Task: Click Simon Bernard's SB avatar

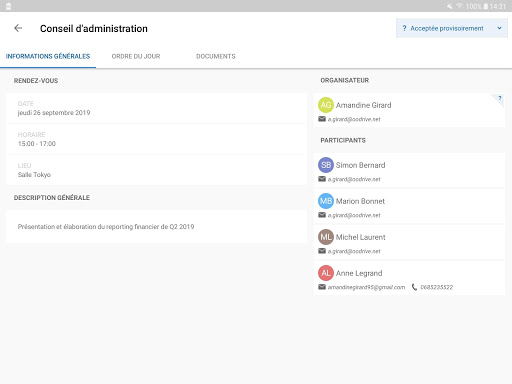Action: pyautogui.click(x=326, y=165)
